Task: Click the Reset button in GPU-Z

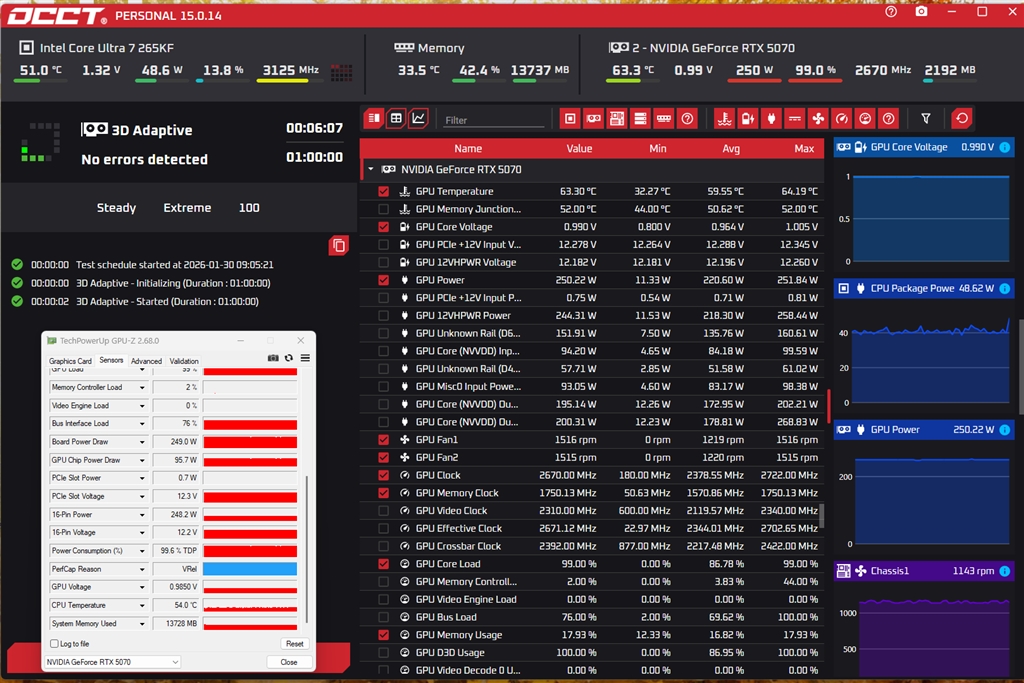Action: pos(295,644)
